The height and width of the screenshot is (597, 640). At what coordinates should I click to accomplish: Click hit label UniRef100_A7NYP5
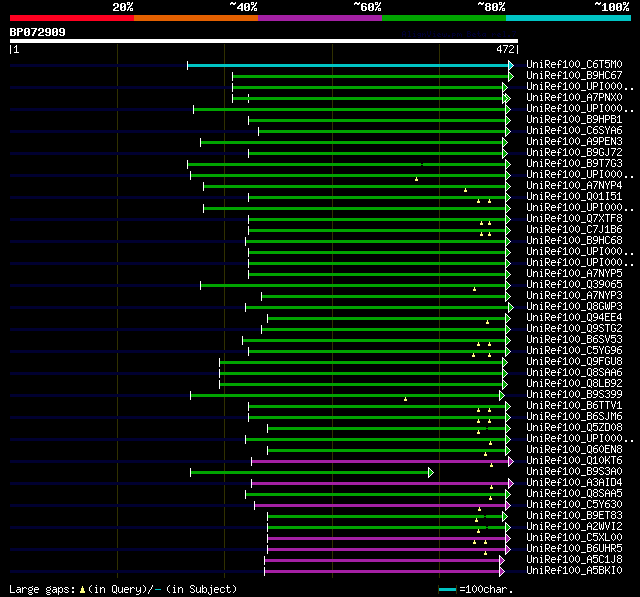pyautogui.click(x=574, y=273)
